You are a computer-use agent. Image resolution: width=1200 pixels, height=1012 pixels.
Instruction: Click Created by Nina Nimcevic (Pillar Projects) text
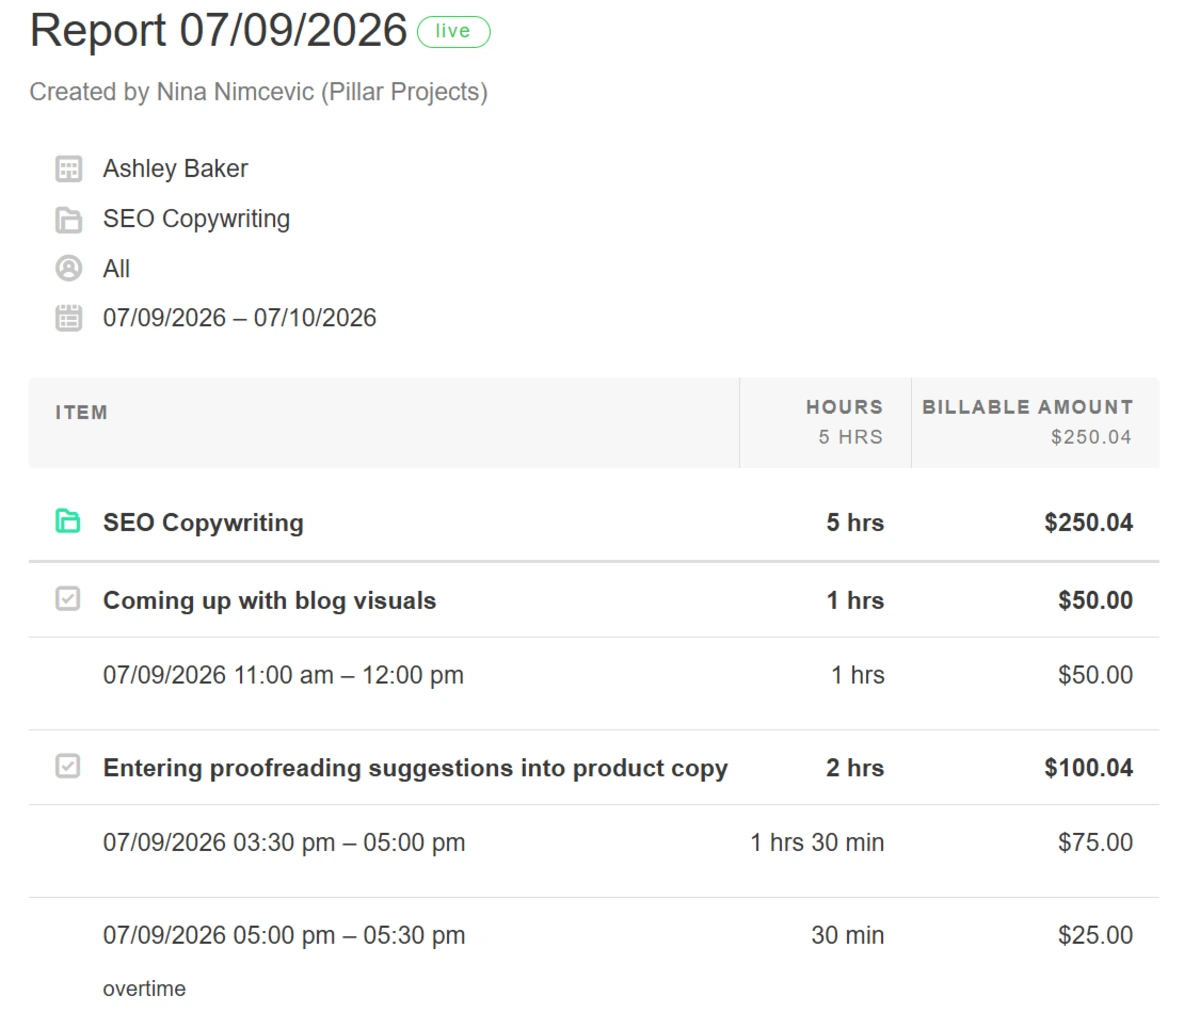click(x=258, y=92)
